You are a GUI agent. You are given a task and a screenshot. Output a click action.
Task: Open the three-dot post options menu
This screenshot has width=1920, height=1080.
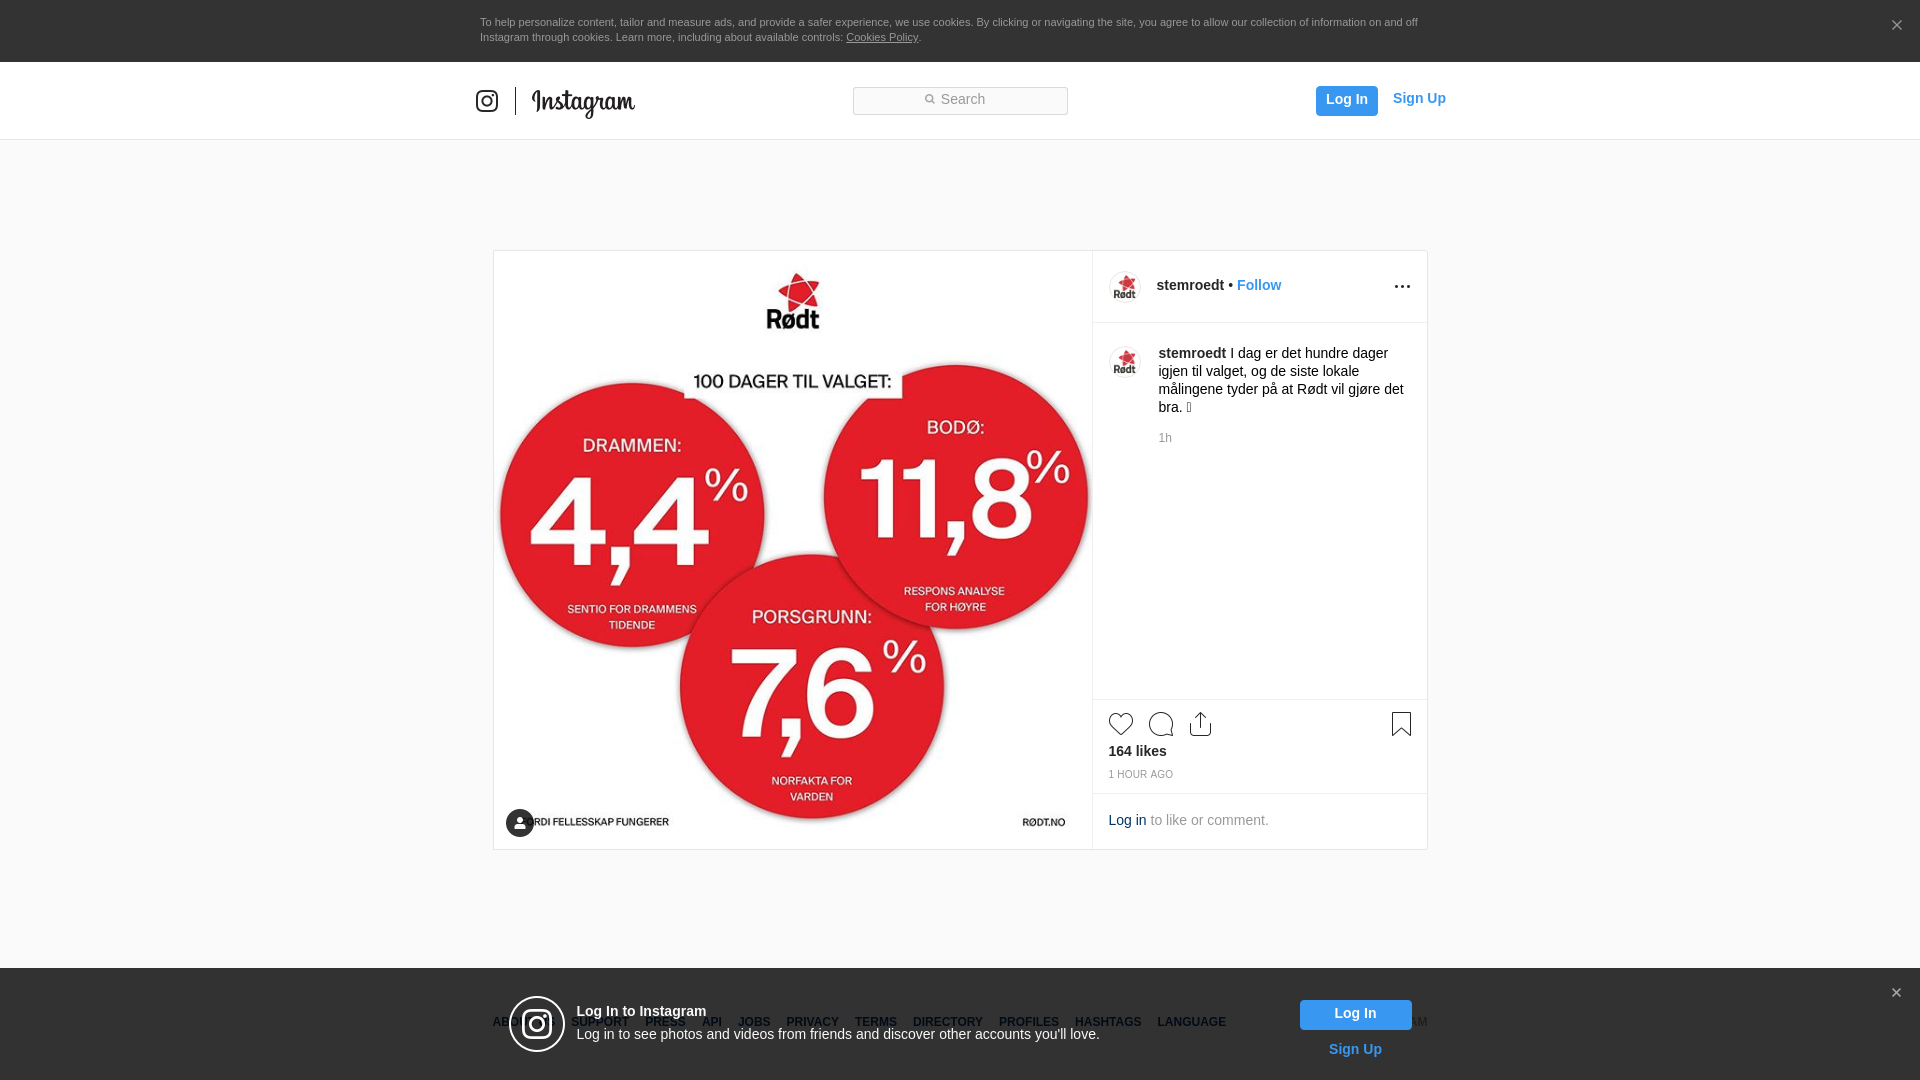point(1402,287)
